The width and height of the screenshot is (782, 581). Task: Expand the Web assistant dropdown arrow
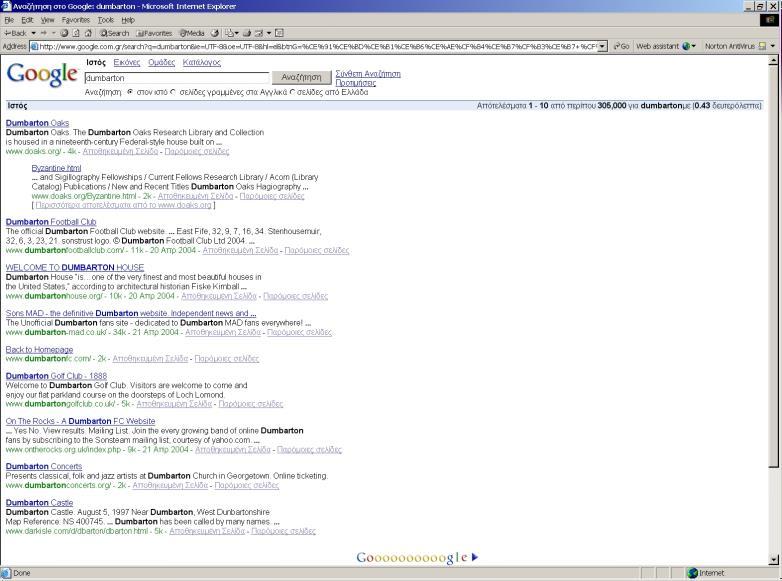(694, 46)
